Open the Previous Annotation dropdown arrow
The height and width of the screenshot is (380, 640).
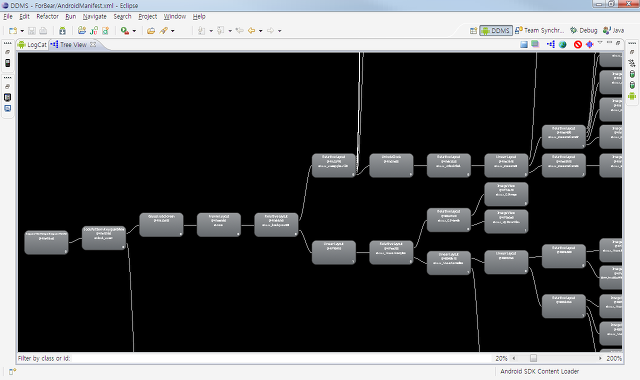point(230,31)
